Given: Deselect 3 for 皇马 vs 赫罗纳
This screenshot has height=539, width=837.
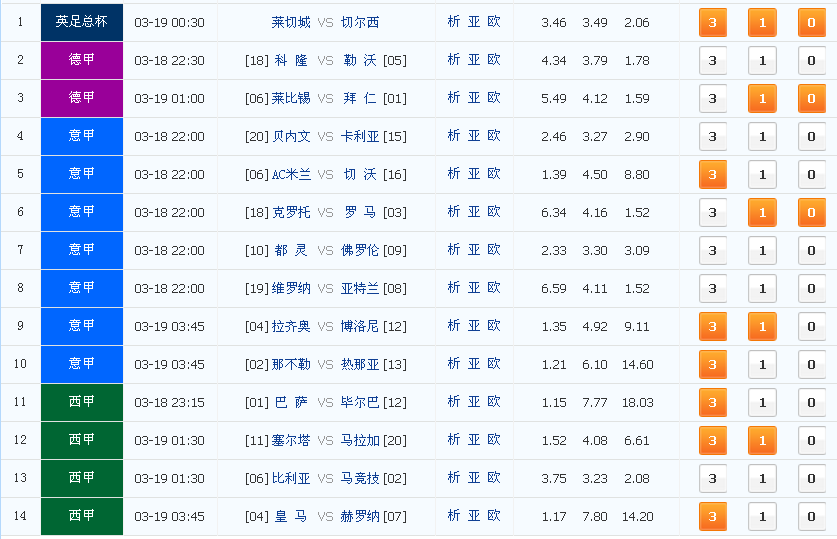Looking at the screenshot, I should coord(713,517).
